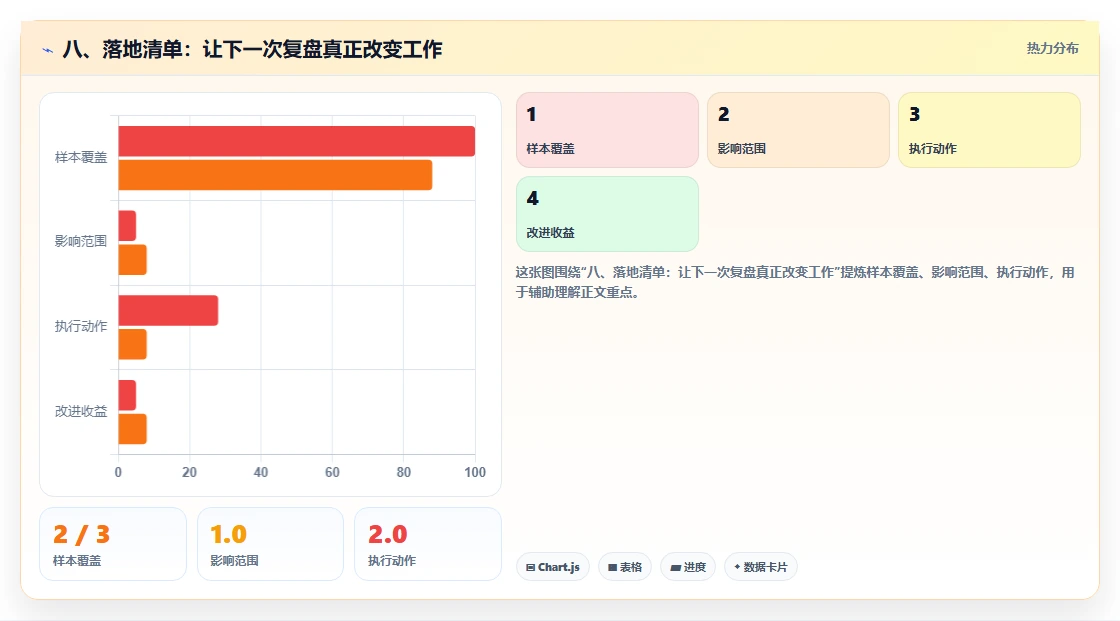Viewport: 1120px width, 621px height.
Task: Select card 4 改进收益
Action: (x=607, y=214)
